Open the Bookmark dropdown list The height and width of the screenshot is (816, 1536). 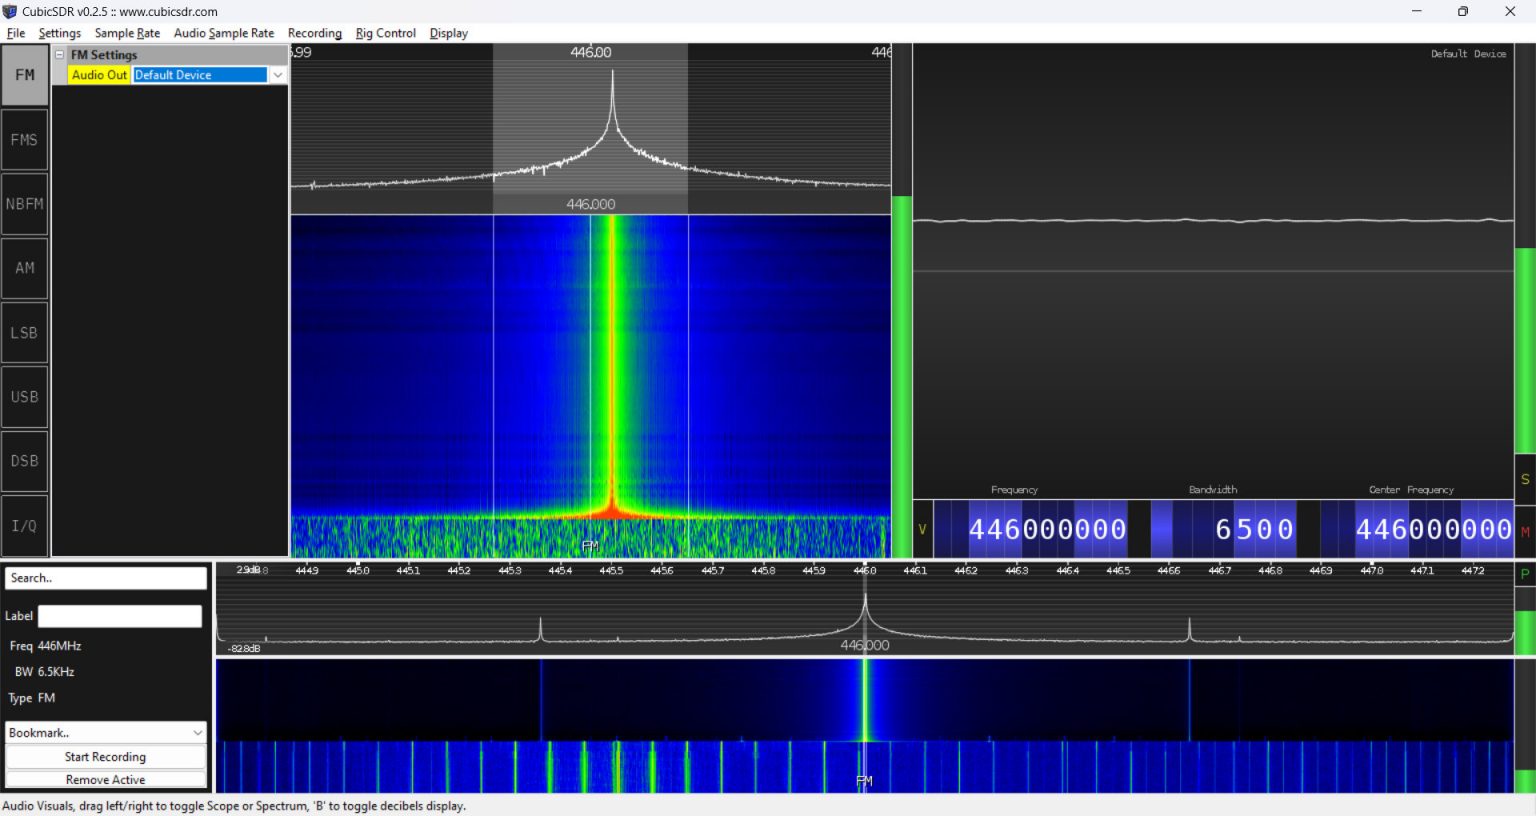[x=105, y=733]
